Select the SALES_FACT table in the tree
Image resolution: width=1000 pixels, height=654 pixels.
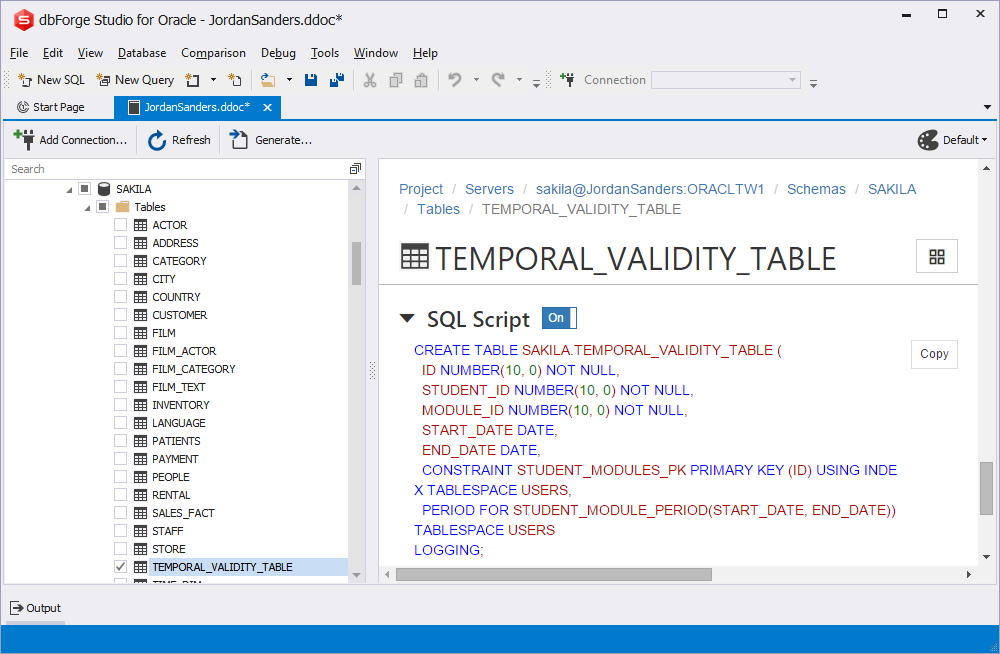183,512
